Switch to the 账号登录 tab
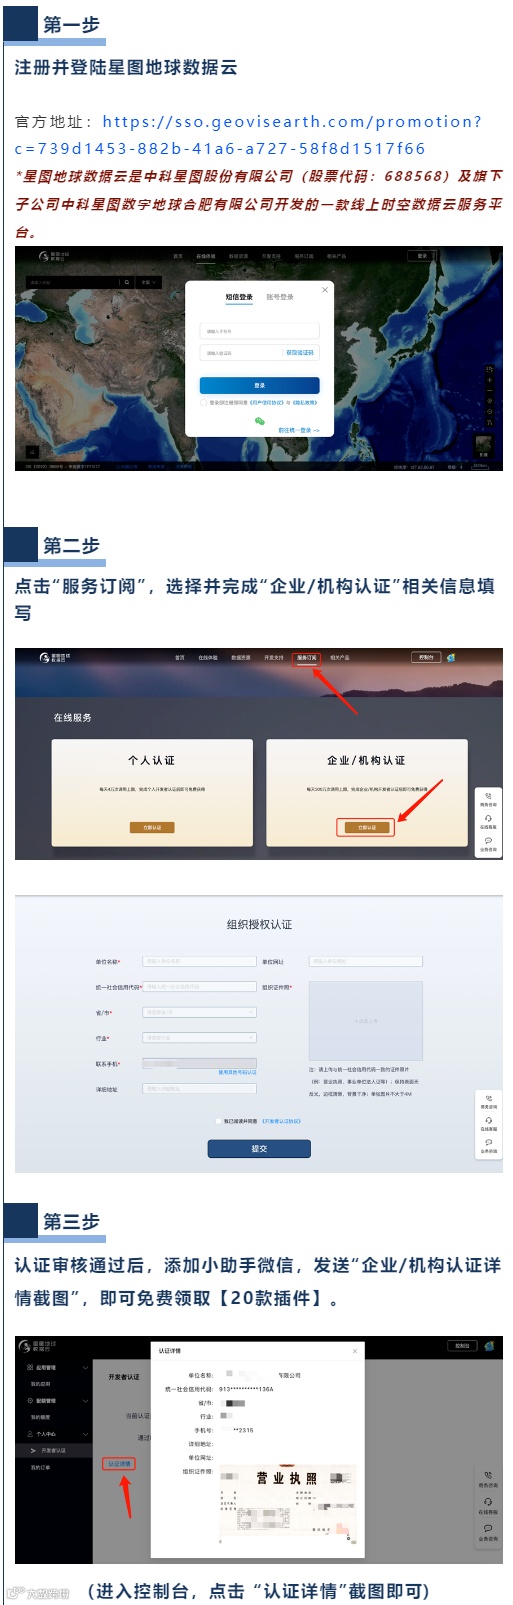The image size is (513, 1605). (280, 297)
